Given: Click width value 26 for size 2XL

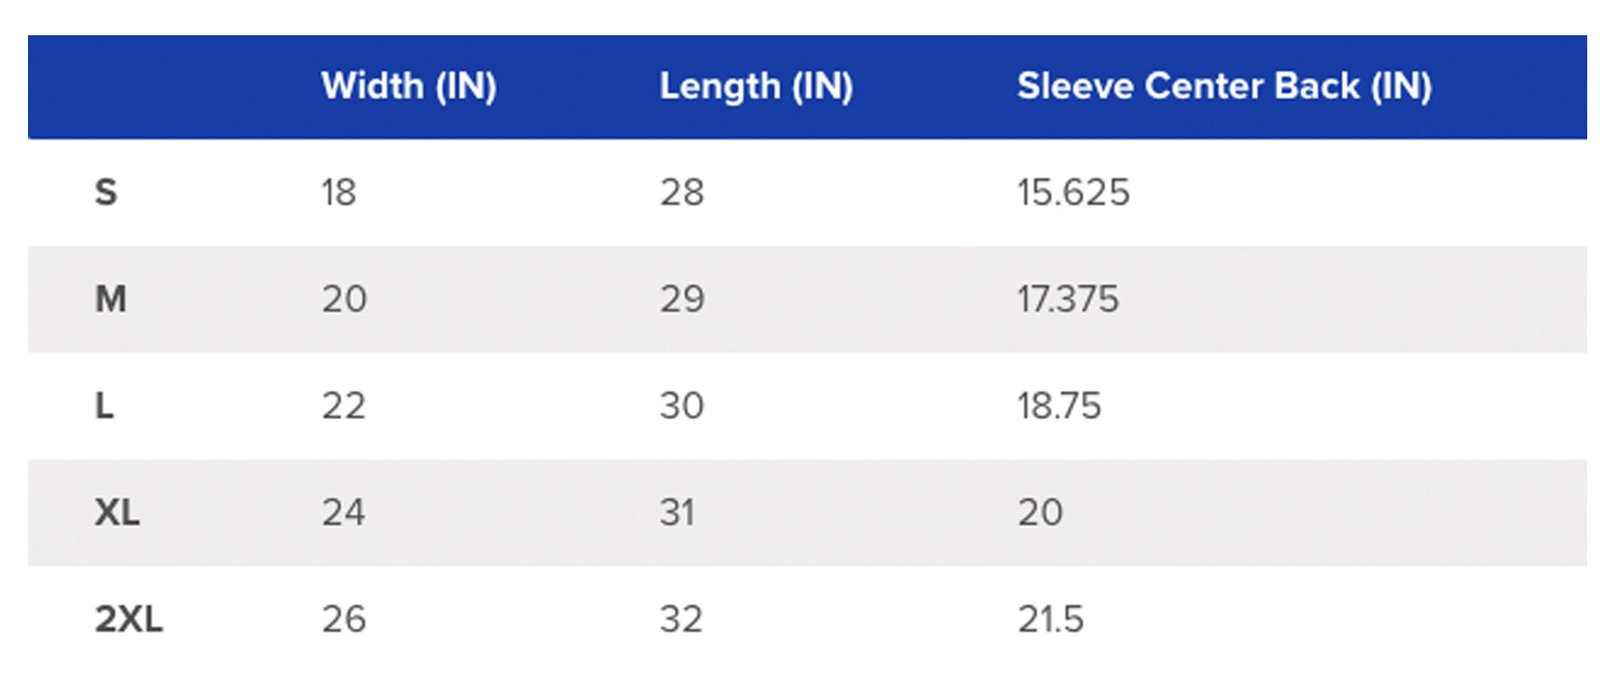Looking at the screenshot, I should (343, 620).
